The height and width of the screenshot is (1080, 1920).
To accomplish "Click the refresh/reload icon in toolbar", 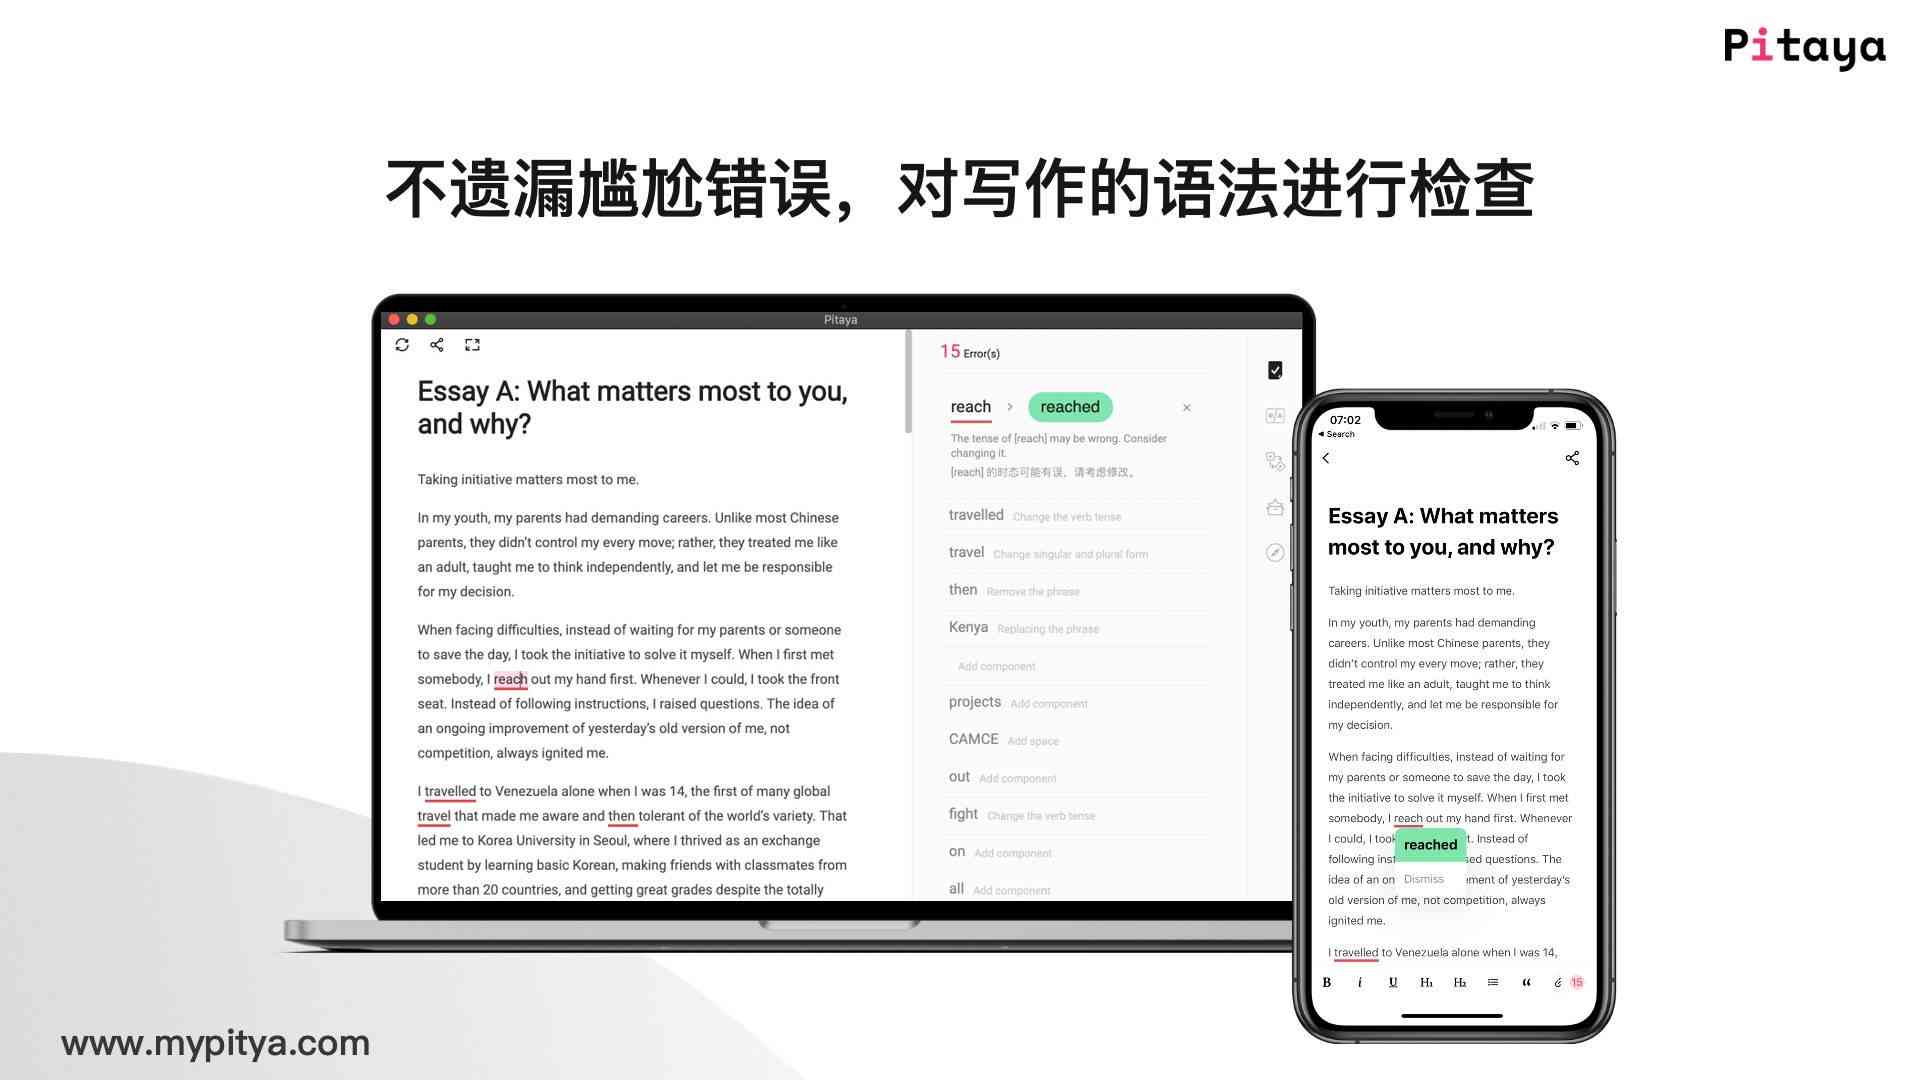I will [x=404, y=344].
